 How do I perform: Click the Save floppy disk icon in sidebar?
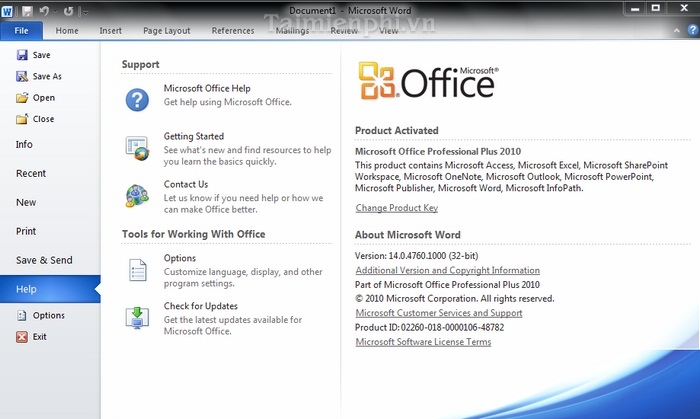point(22,55)
